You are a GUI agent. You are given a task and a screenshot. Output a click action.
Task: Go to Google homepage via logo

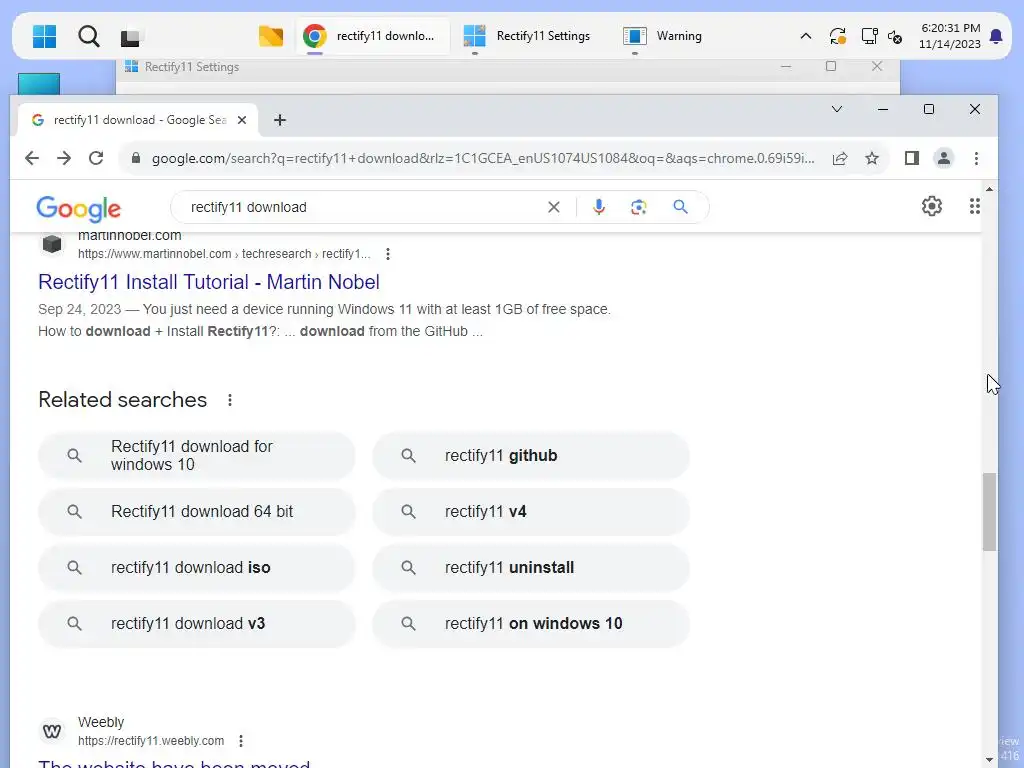point(78,208)
